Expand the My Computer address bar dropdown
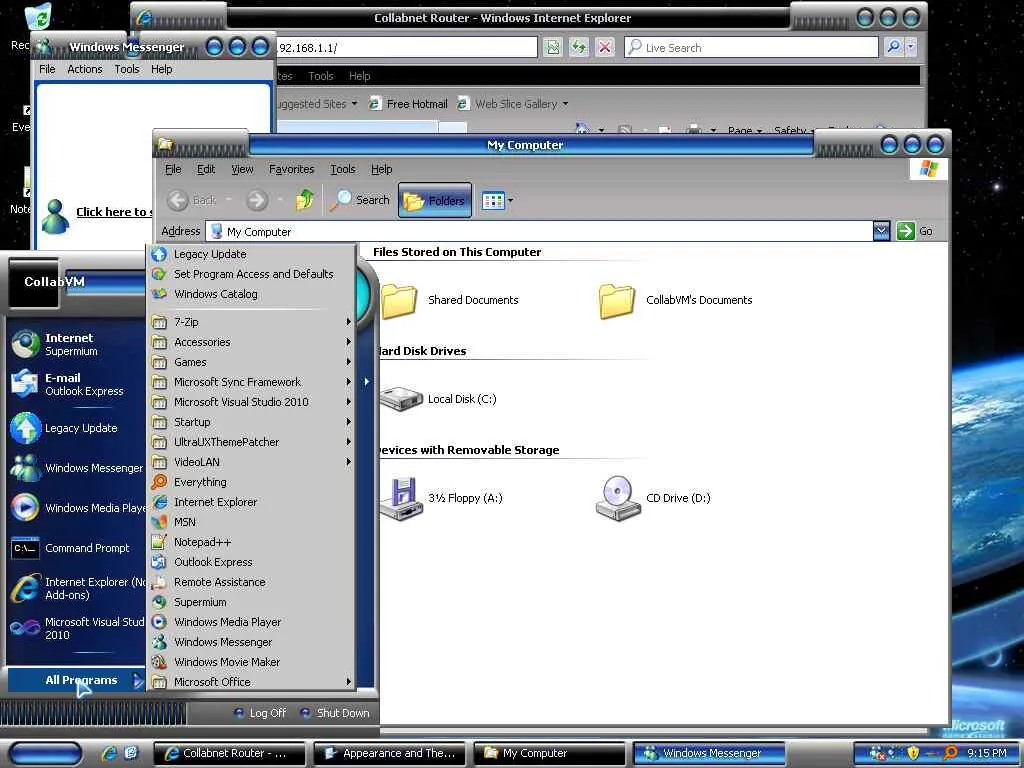This screenshot has height=768, width=1024. point(881,231)
